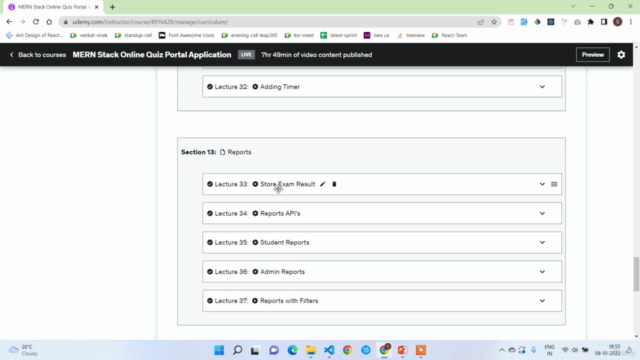Open File Explorer from the taskbar
Image resolution: width=640 pixels, height=360 pixels.
[x=311, y=350]
